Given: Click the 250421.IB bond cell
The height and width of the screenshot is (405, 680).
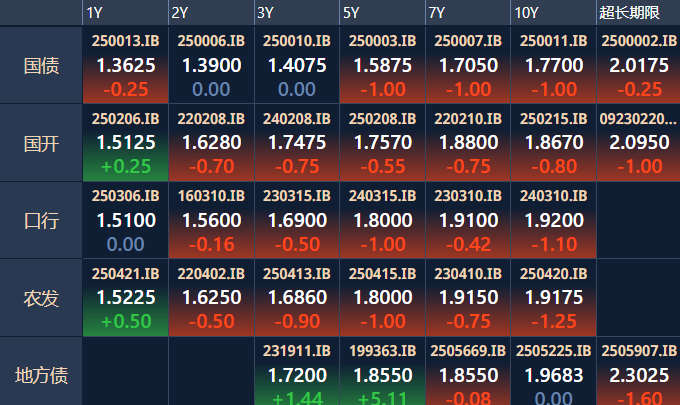Looking at the screenshot, I should tap(125, 297).
